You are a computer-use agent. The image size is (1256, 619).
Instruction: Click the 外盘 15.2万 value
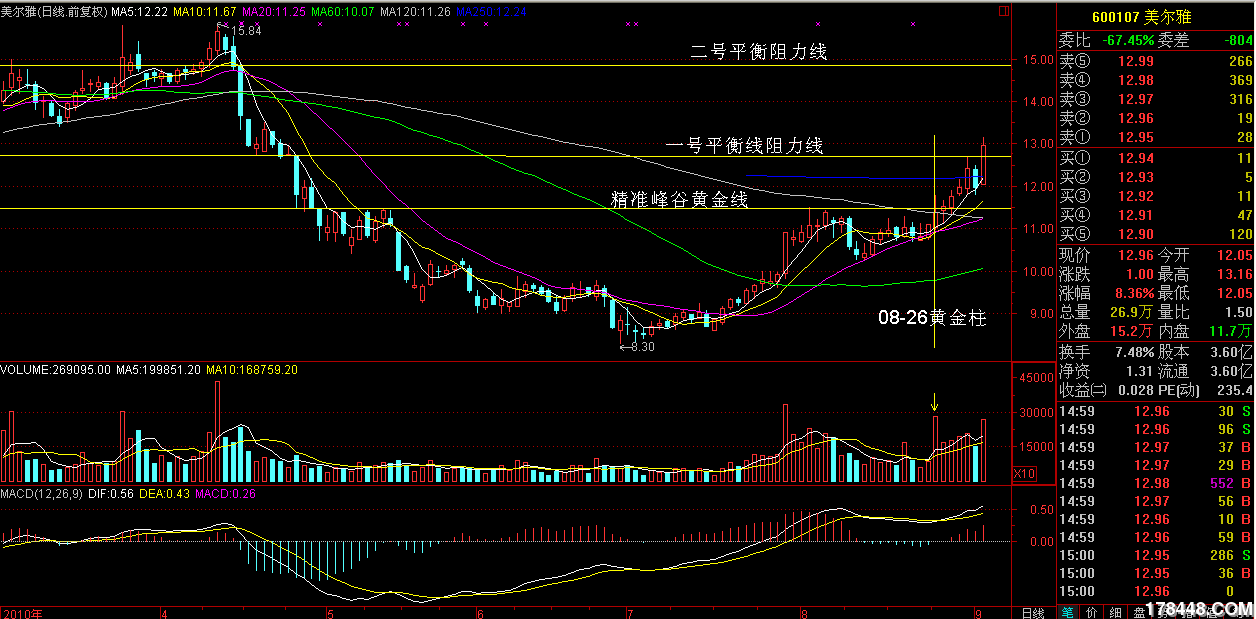pos(1131,331)
